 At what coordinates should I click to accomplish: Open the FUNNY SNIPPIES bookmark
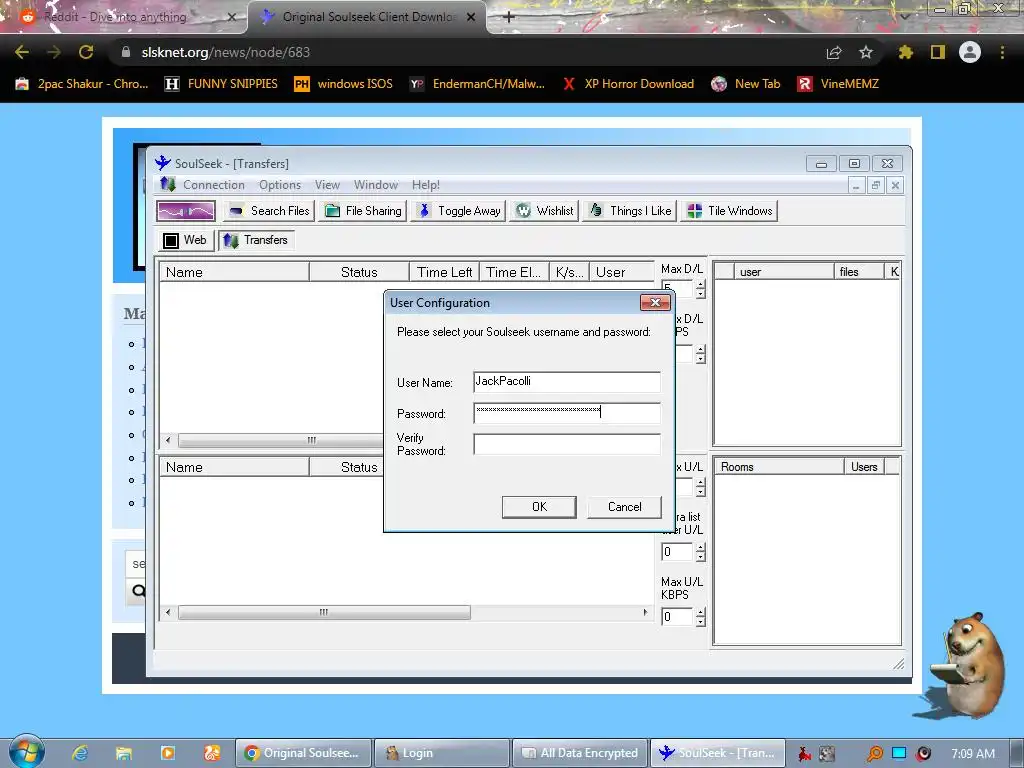[x=221, y=84]
